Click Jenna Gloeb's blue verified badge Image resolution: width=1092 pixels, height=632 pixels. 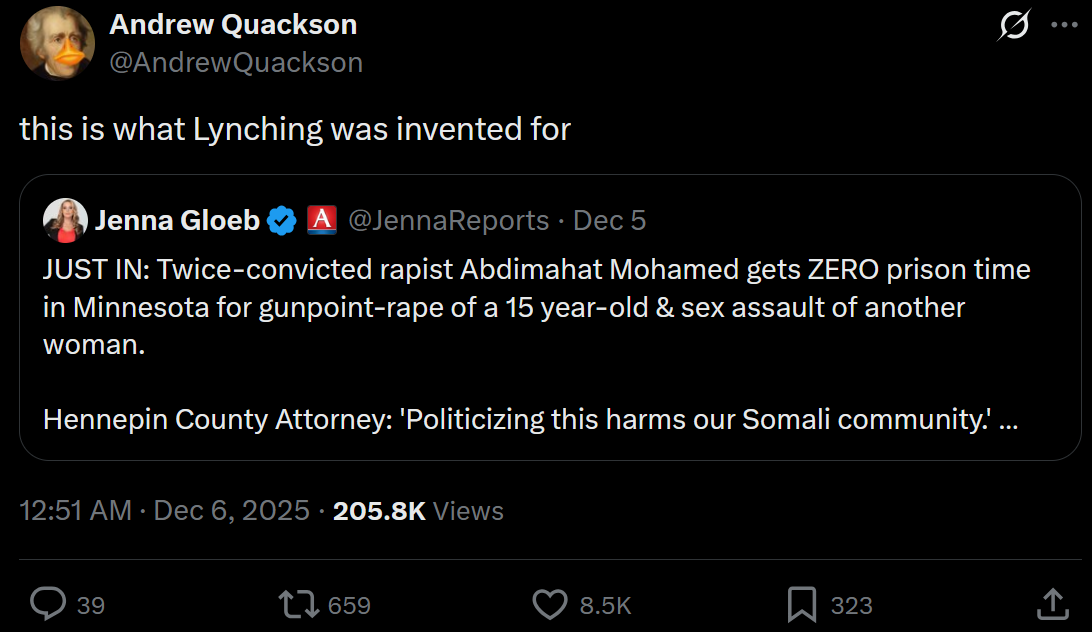282,220
